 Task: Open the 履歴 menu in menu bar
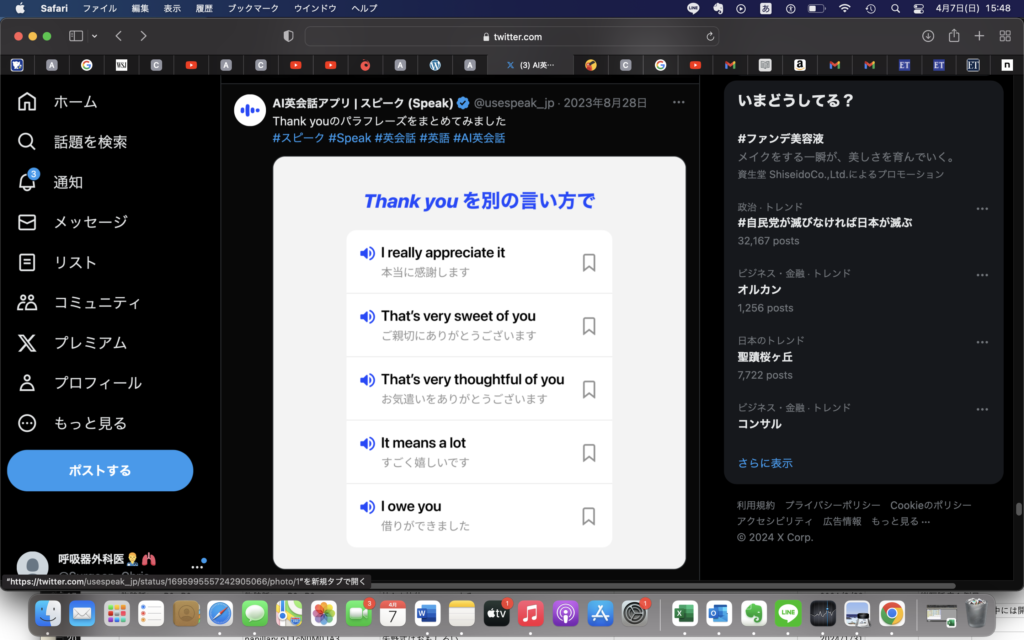point(204,8)
